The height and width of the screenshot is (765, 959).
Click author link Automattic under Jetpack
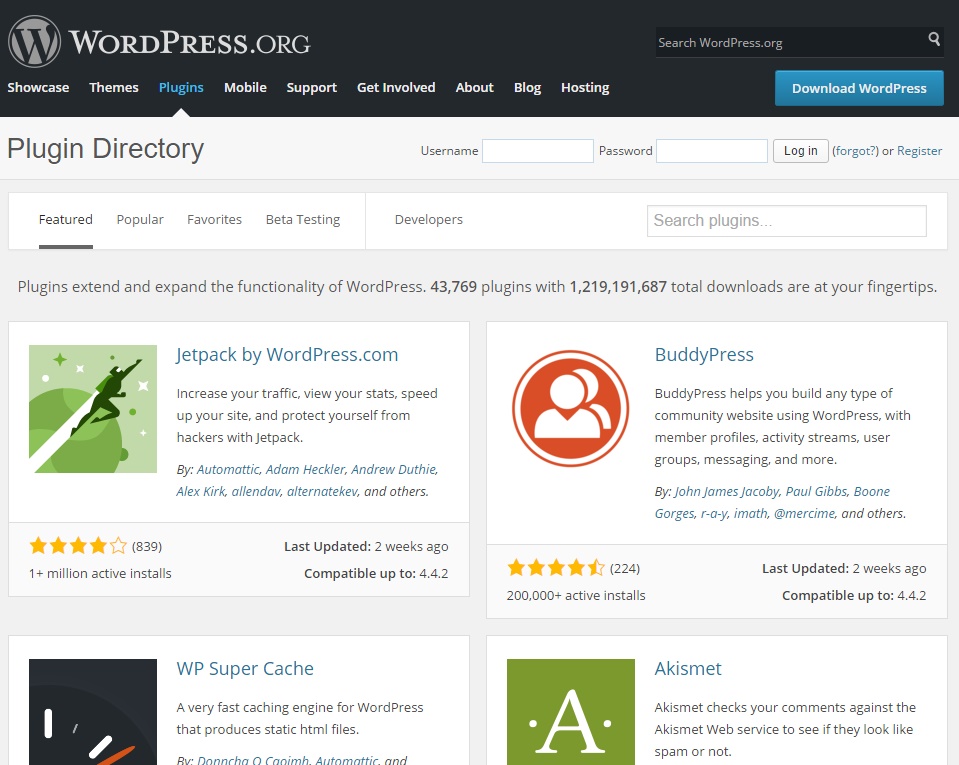pyautogui.click(x=228, y=469)
